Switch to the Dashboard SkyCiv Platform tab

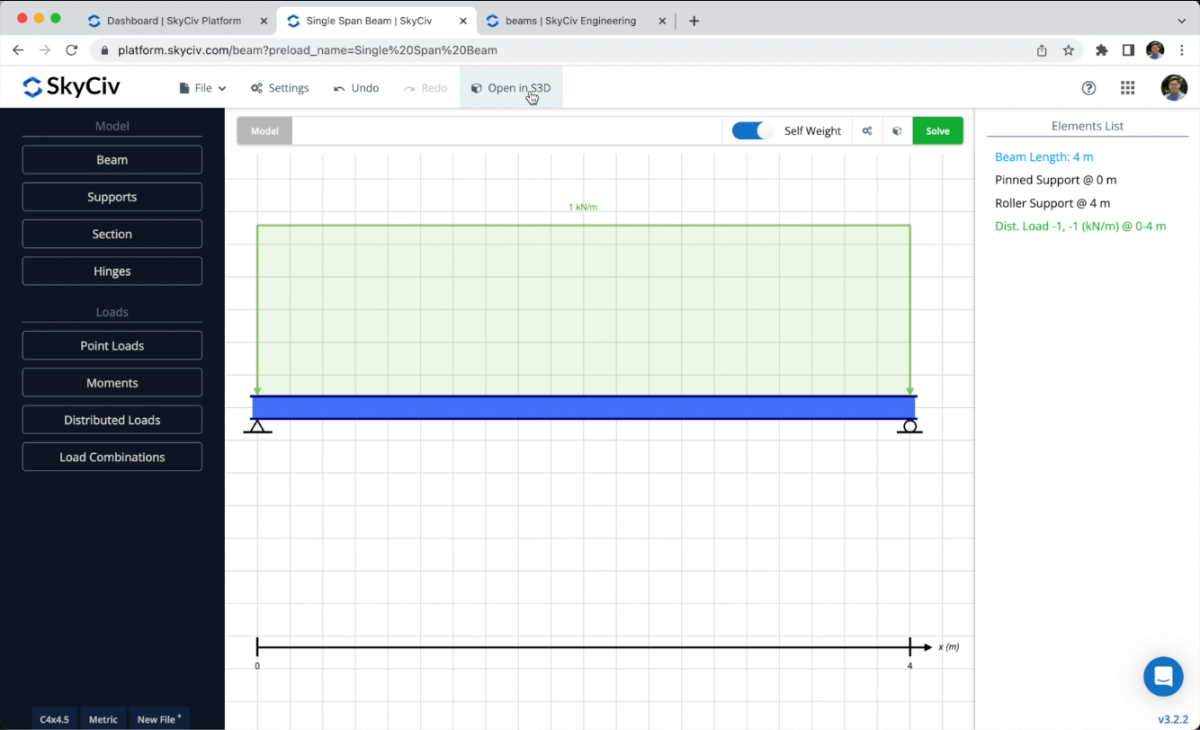(x=173, y=21)
